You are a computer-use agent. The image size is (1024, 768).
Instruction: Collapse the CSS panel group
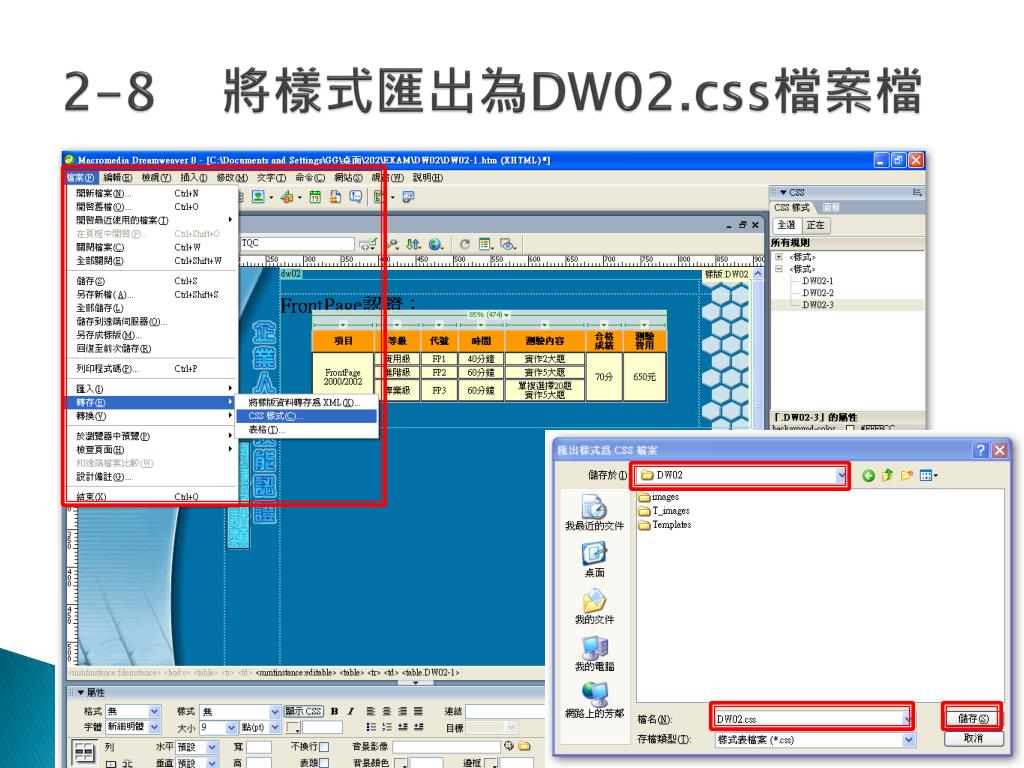click(783, 193)
